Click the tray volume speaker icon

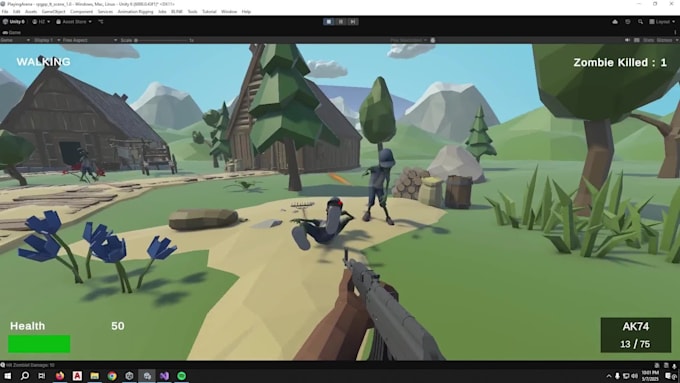click(x=634, y=376)
